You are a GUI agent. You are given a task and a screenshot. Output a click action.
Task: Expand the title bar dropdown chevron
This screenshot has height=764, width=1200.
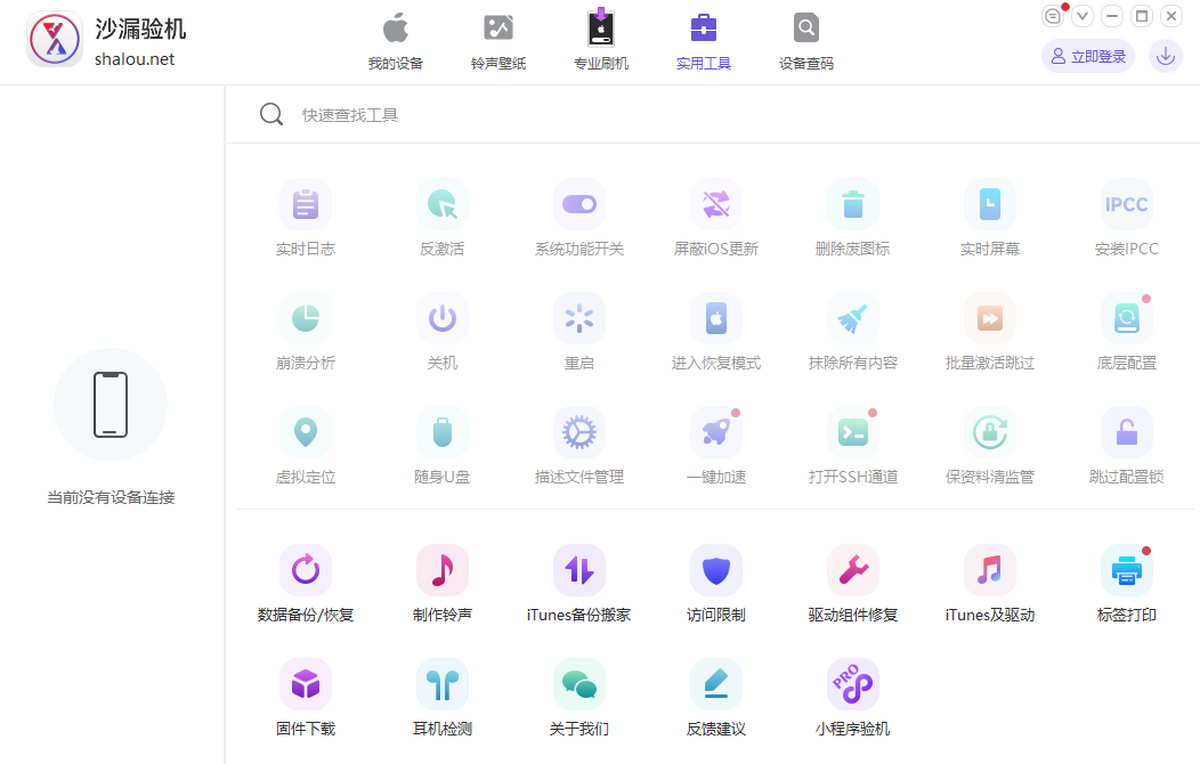(1082, 16)
